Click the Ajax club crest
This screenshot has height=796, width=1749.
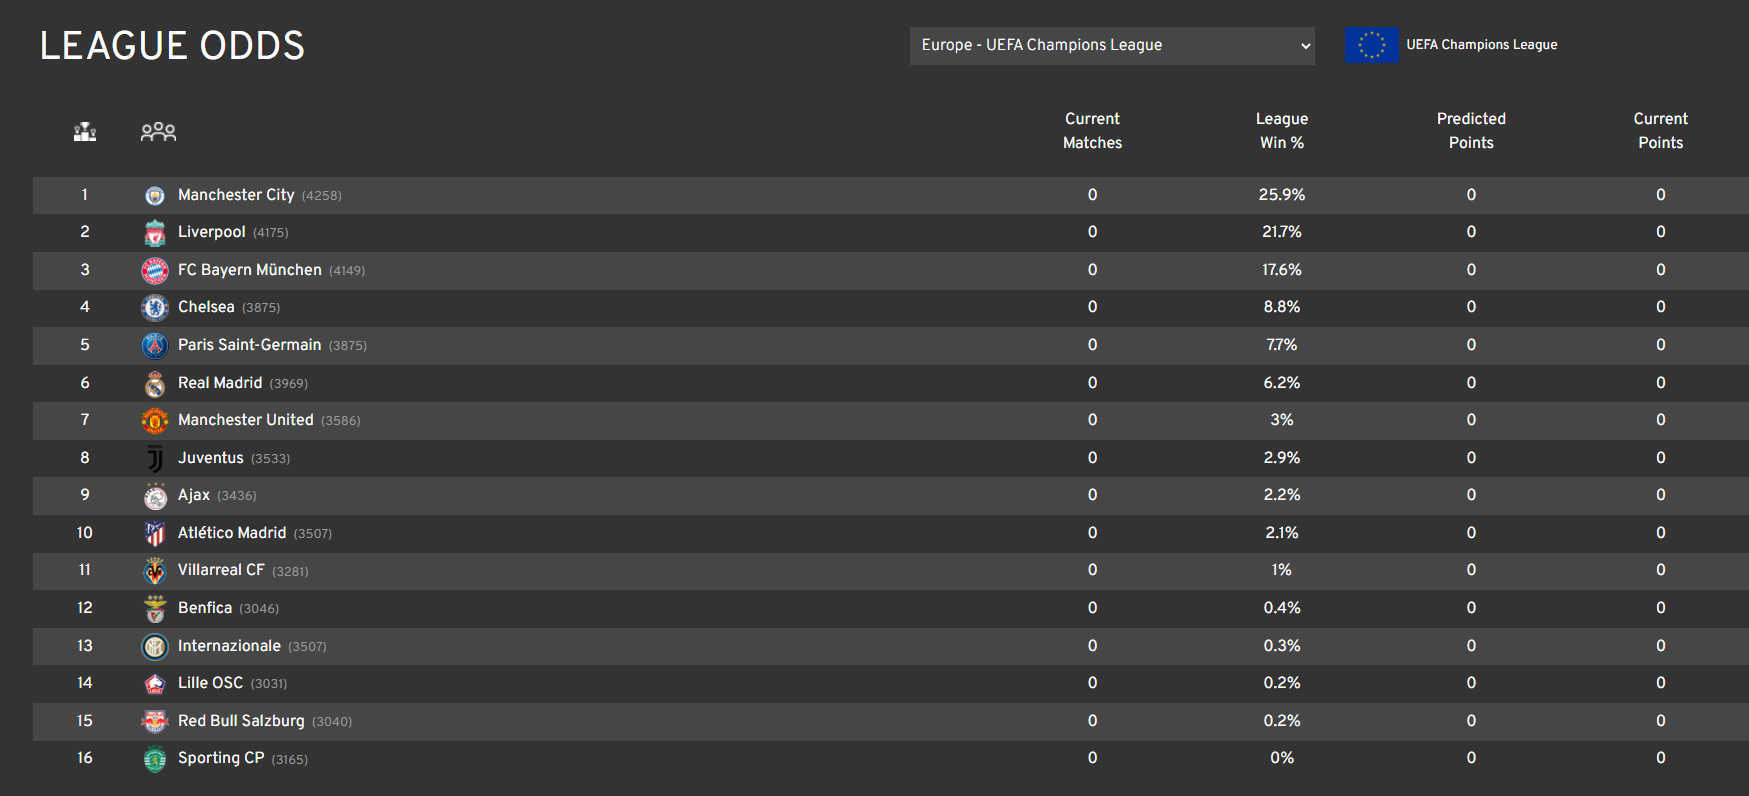pos(154,496)
